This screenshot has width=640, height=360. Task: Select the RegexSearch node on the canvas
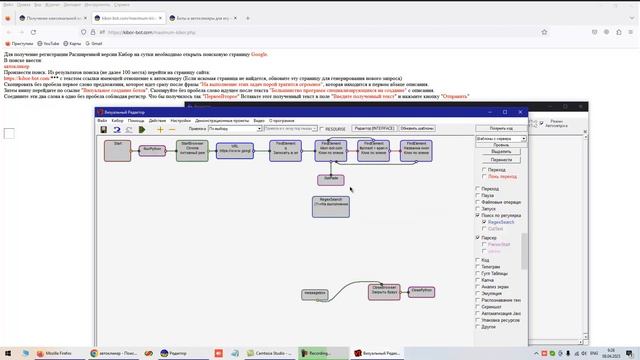point(331,207)
